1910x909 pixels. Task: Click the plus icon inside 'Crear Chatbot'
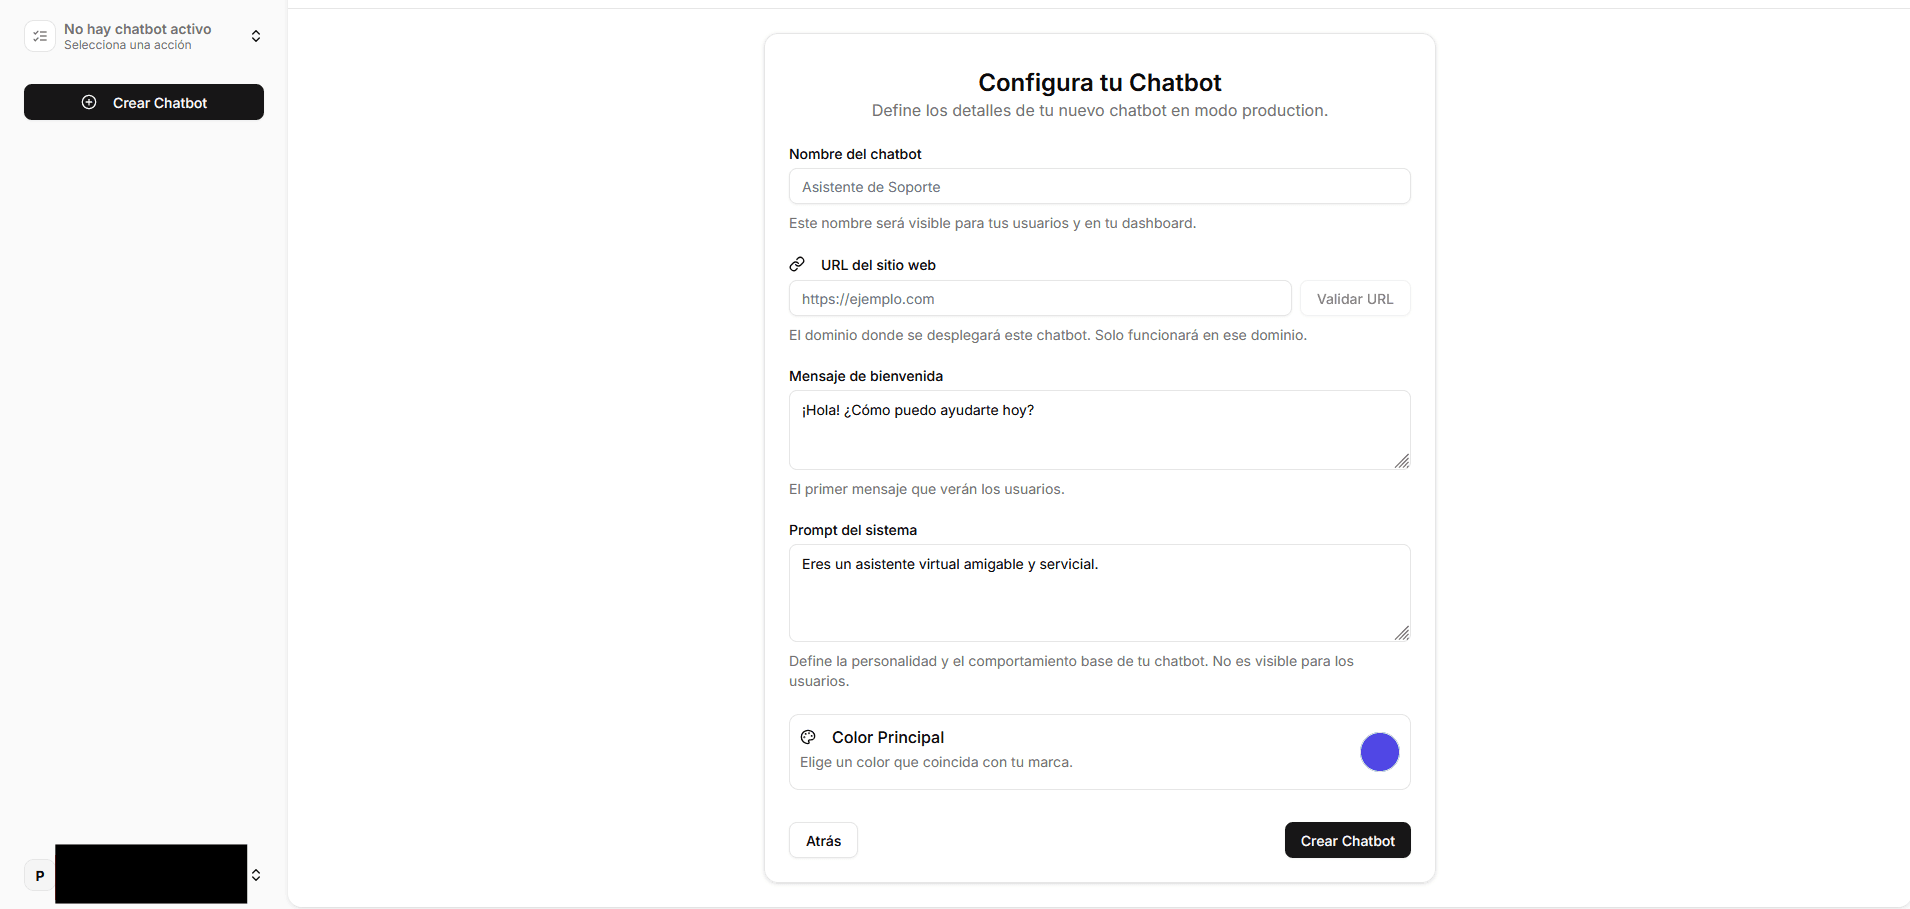tap(89, 102)
